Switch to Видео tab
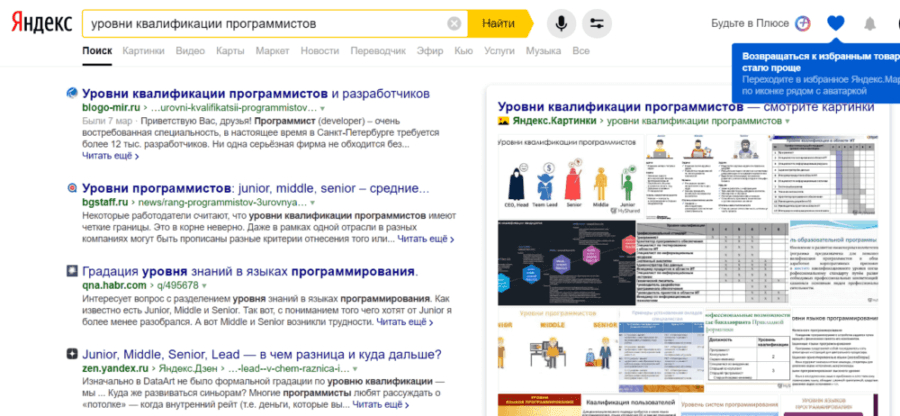The height and width of the screenshot is (416, 900). click(x=190, y=51)
